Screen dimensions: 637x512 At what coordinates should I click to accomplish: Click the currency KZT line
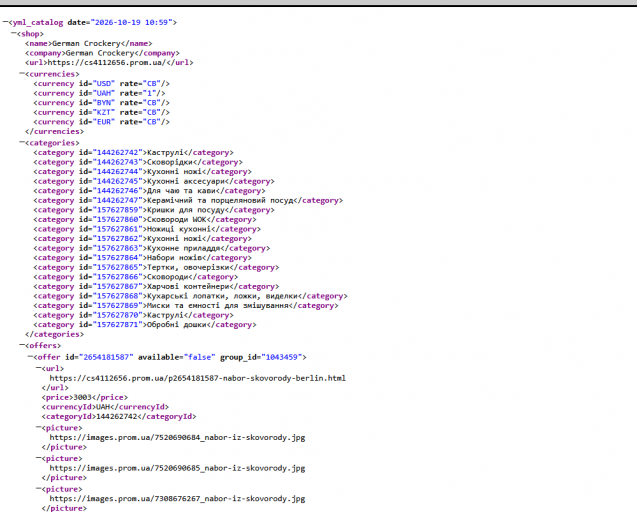pyautogui.click(x=102, y=112)
